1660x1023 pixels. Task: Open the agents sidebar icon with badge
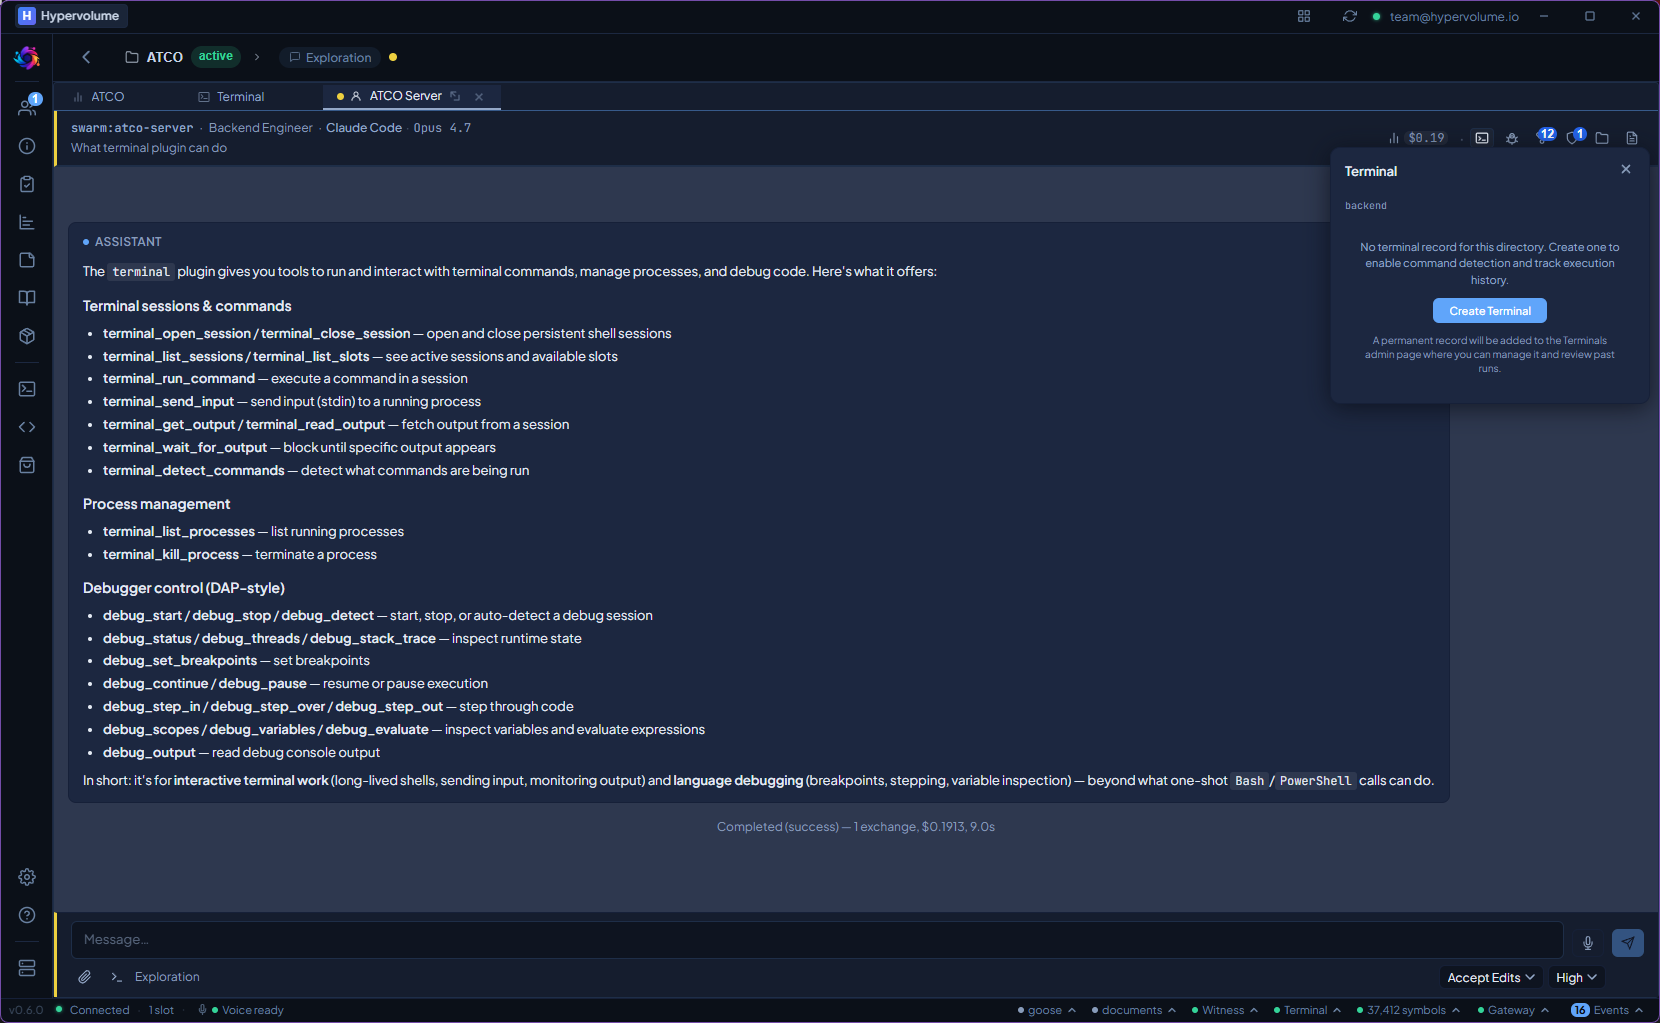28,106
